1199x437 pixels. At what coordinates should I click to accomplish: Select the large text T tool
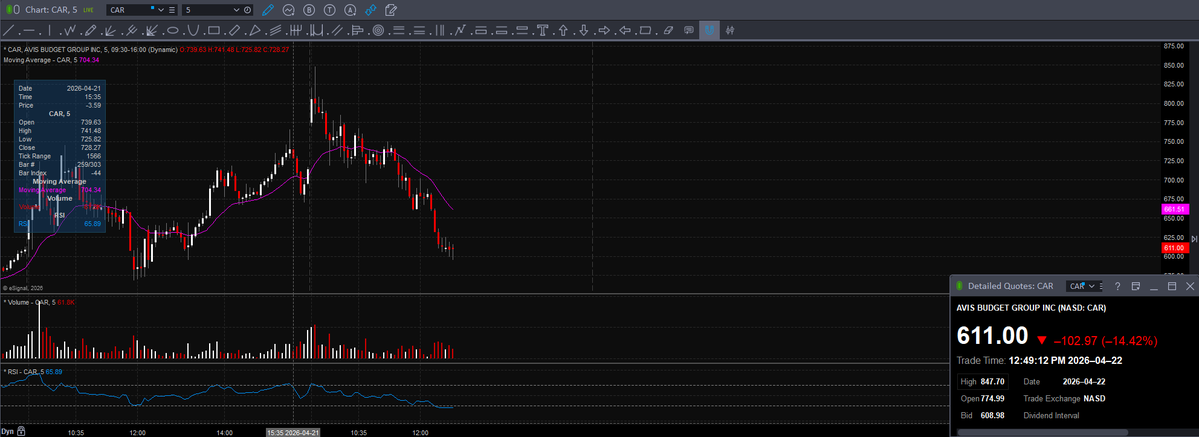pyautogui.click(x=542, y=31)
